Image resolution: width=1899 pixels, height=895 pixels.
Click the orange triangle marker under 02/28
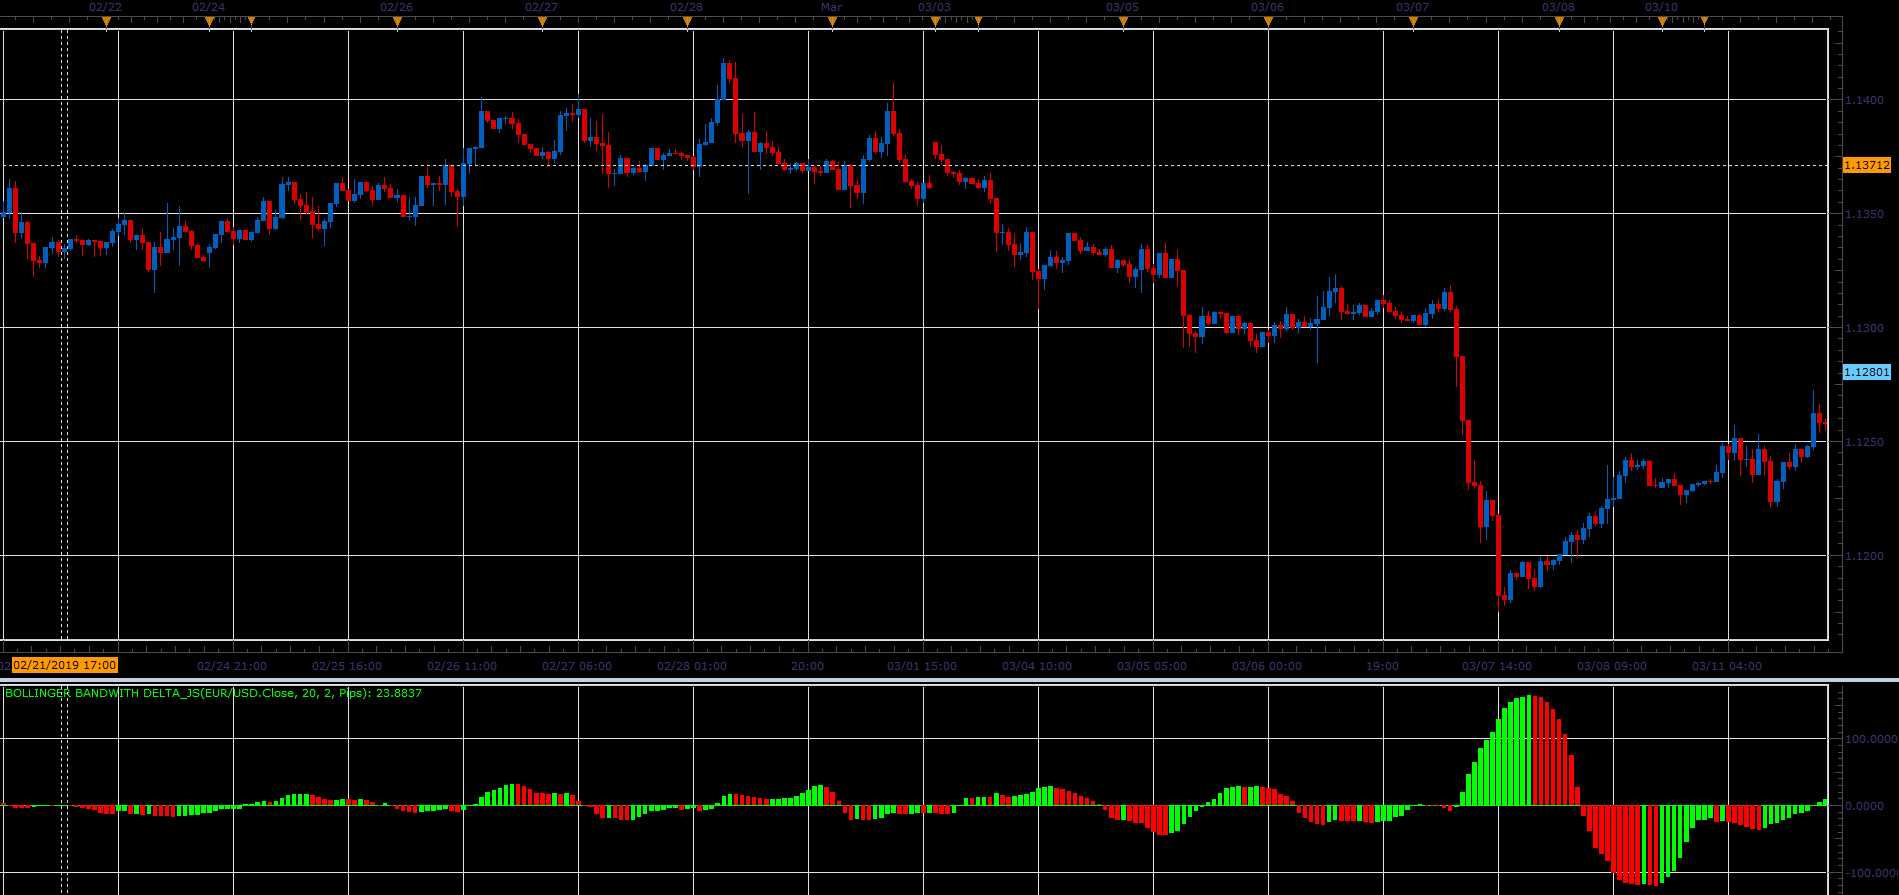[x=688, y=21]
